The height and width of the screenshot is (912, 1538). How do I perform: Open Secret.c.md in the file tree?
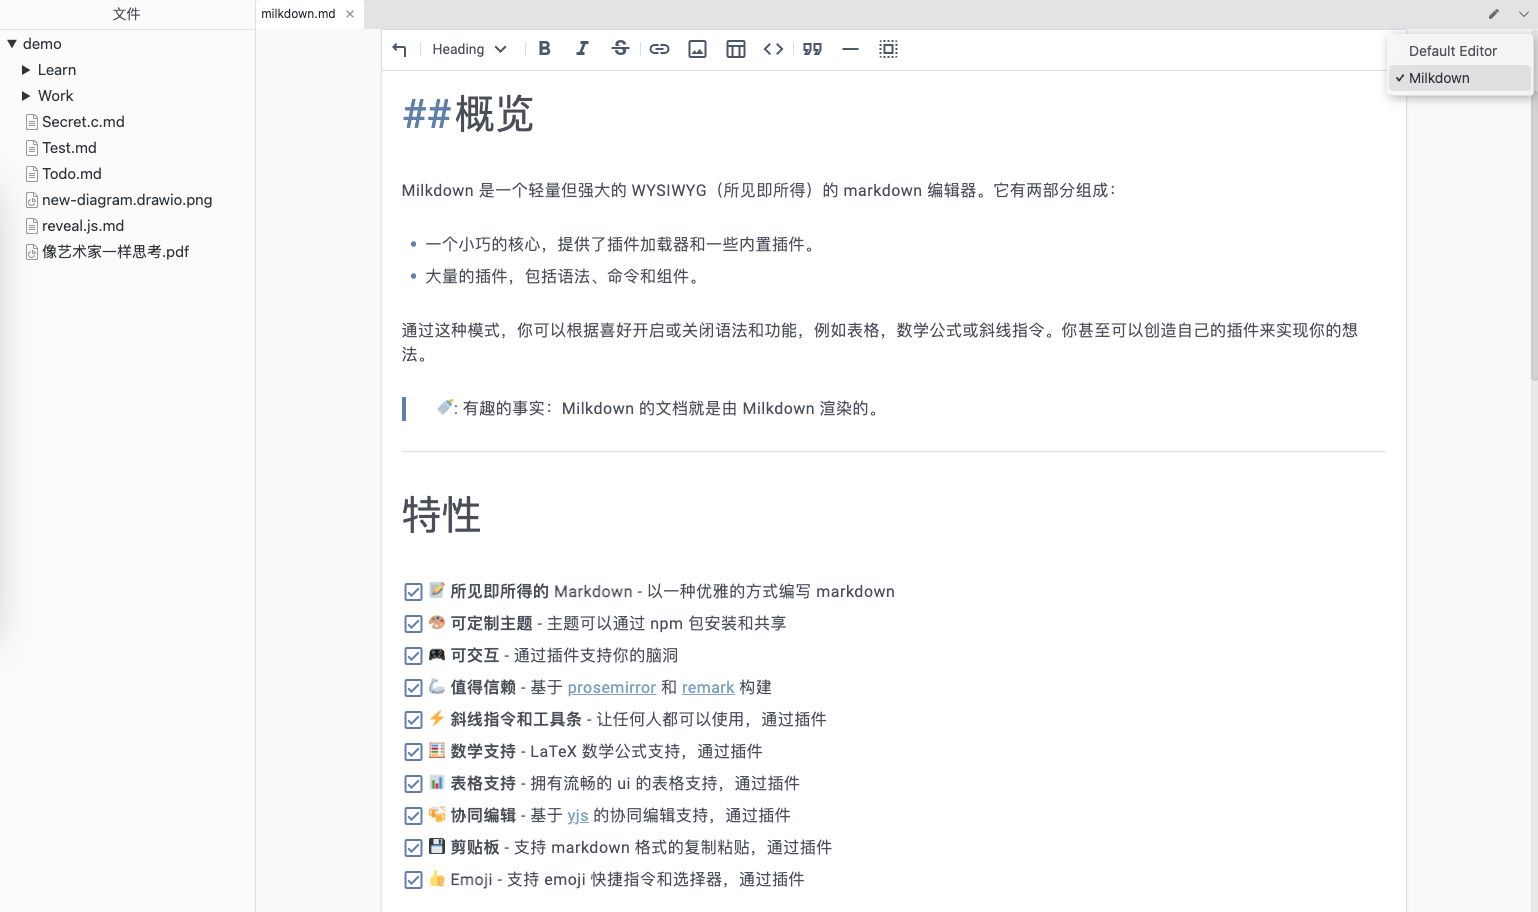point(83,122)
